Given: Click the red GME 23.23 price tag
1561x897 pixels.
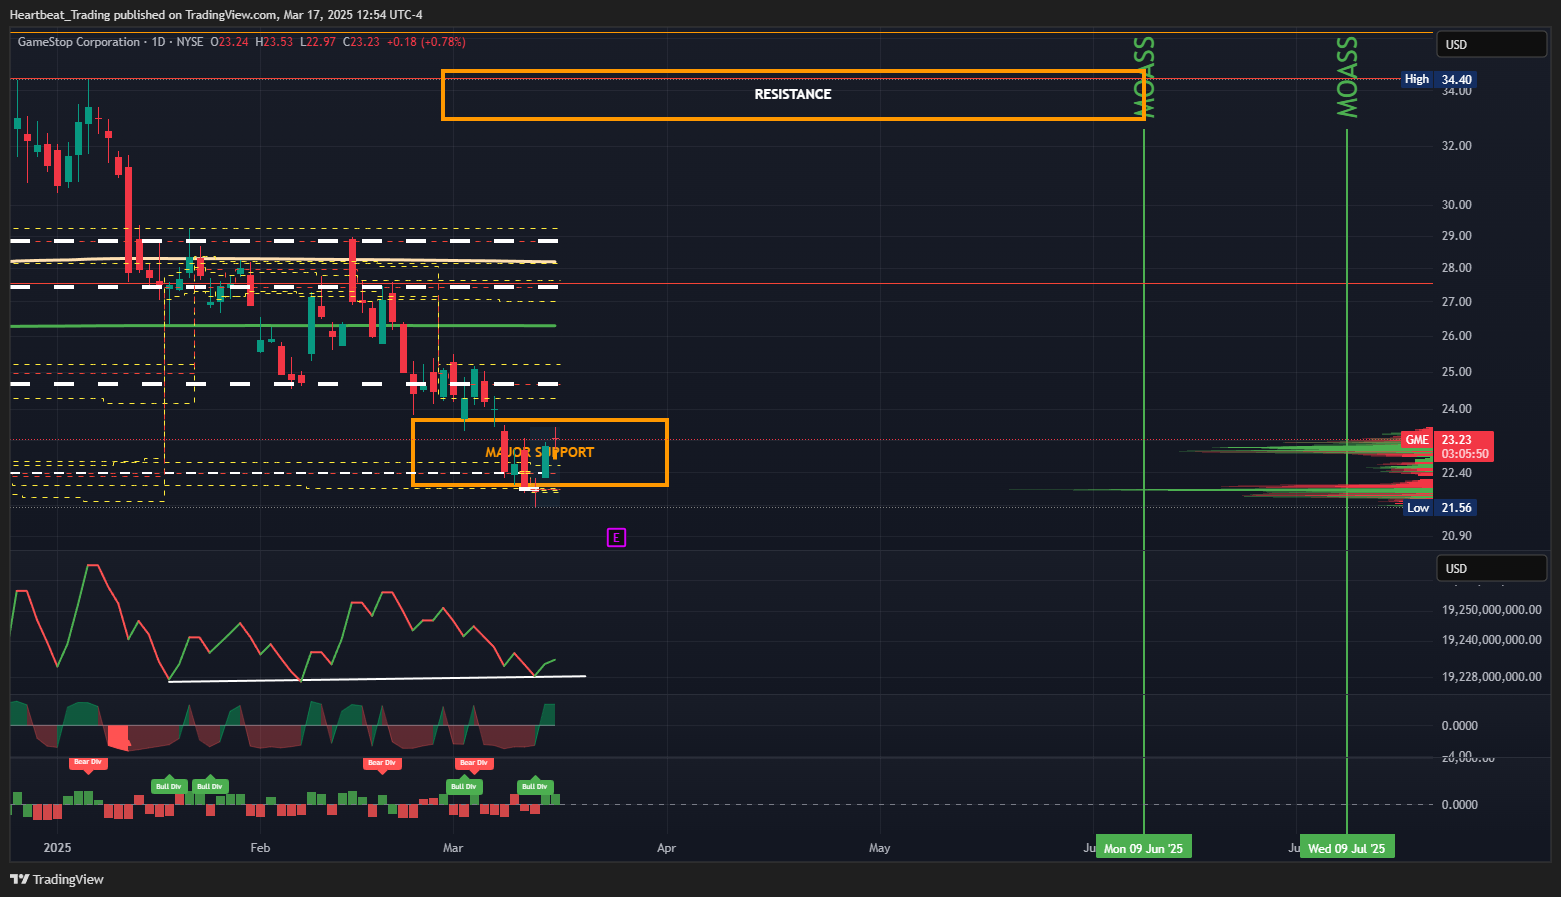Looking at the screenshot, I should (x=1447, y=440).
